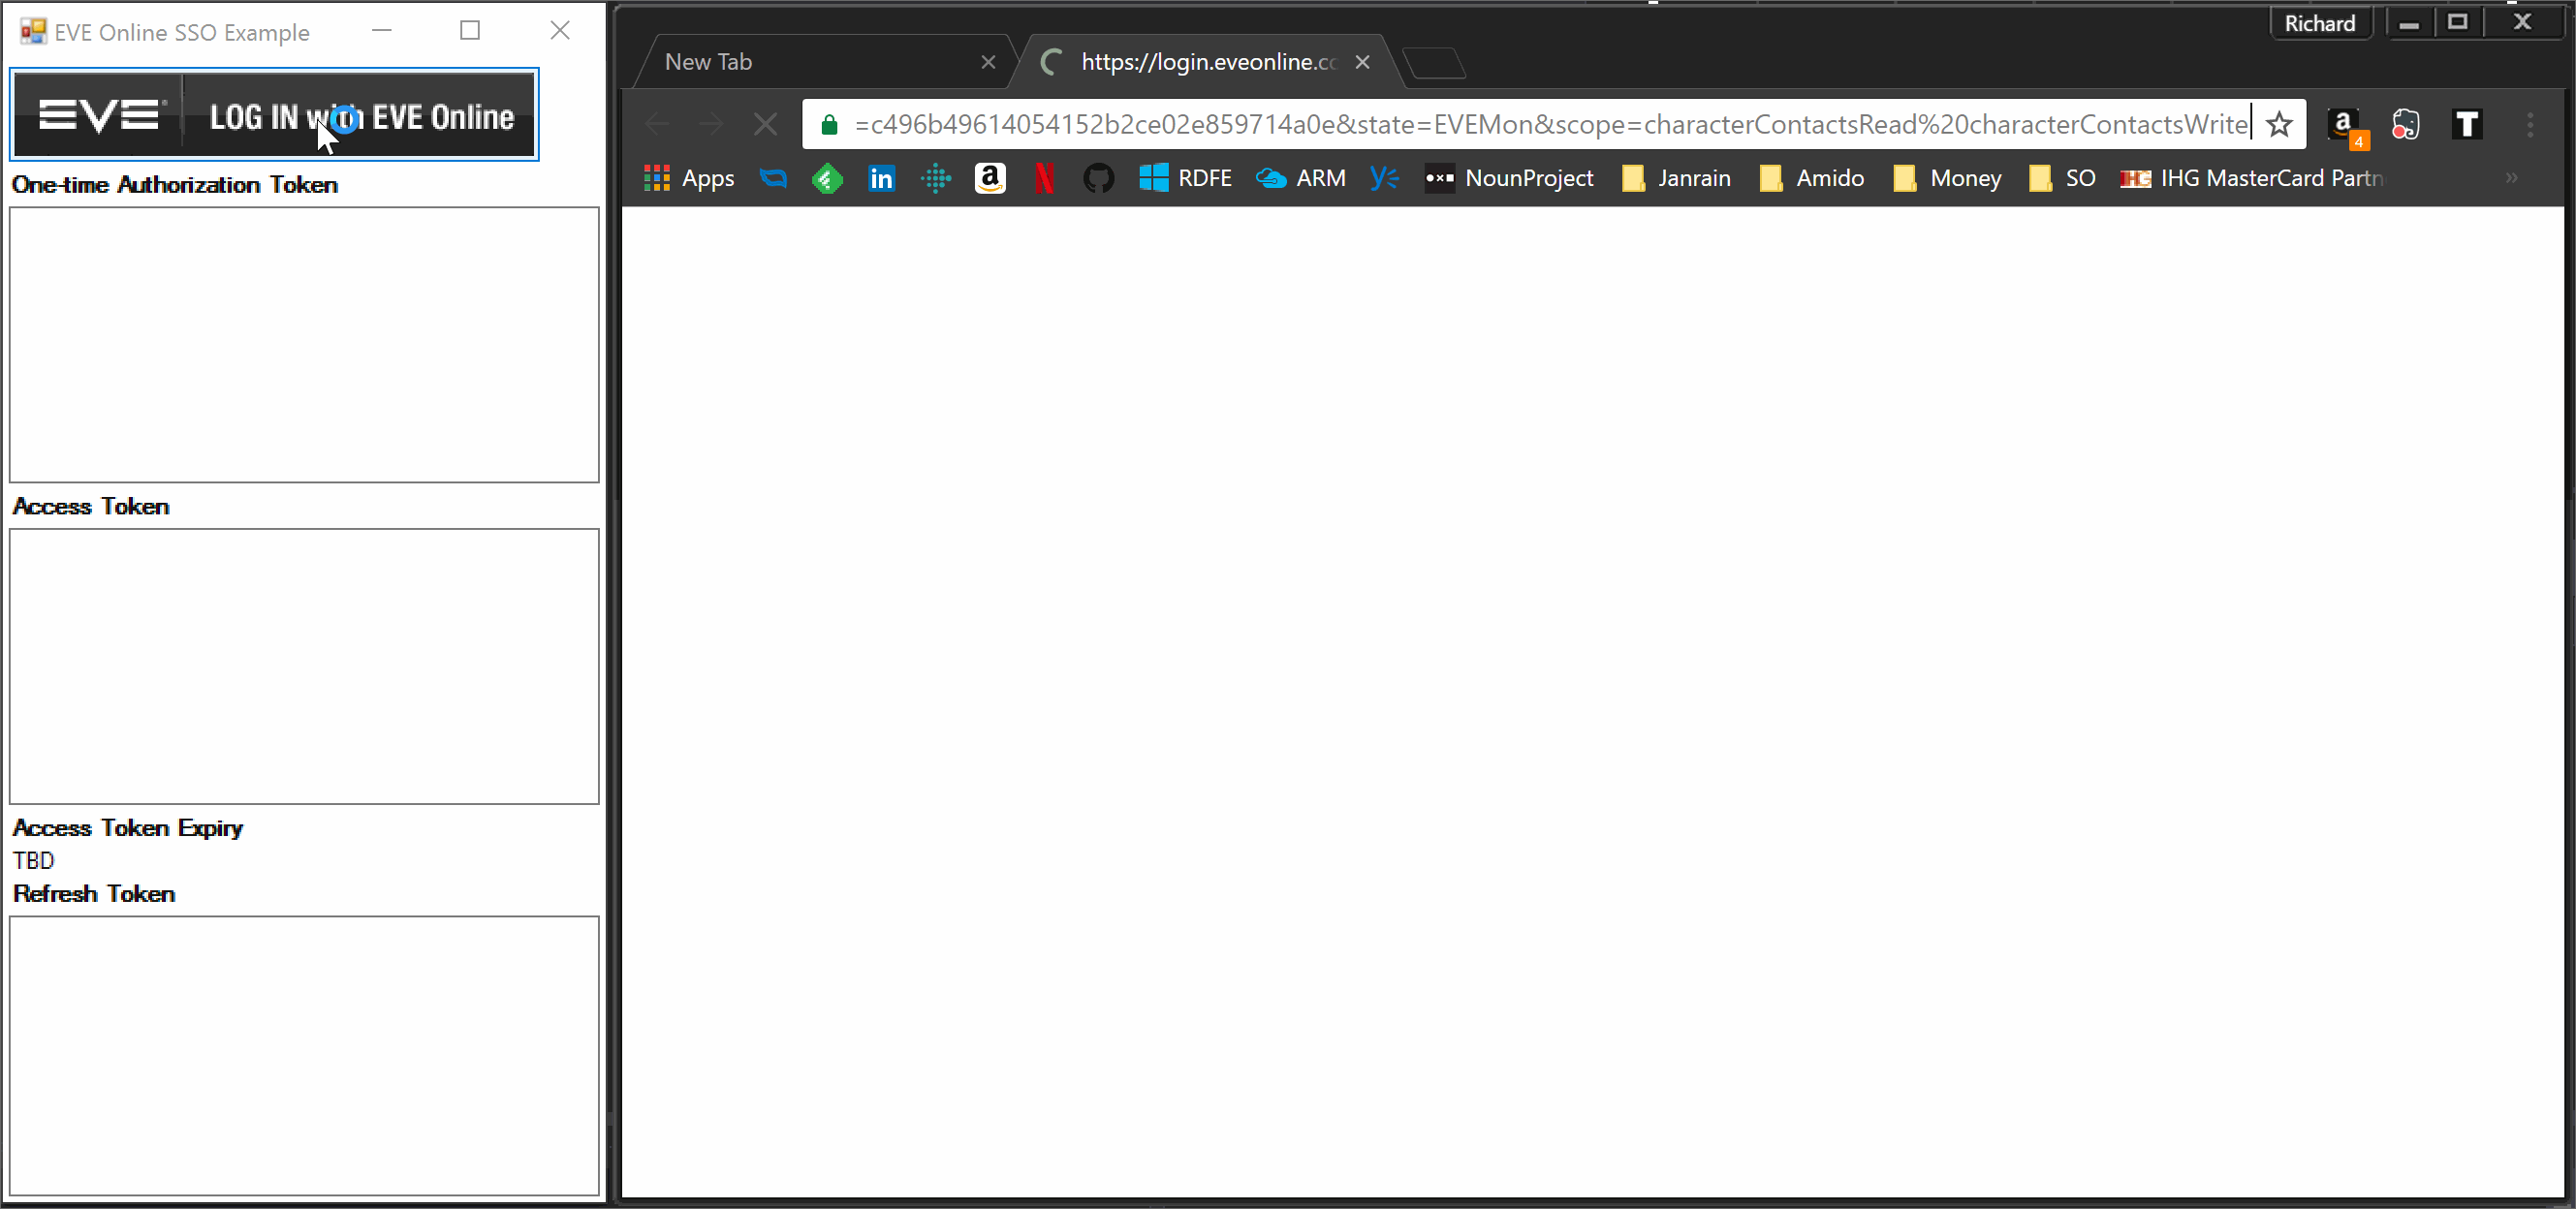2576x1209 pixels.
Task: Stop page loading with the X button
Action: tap(765, 125)
